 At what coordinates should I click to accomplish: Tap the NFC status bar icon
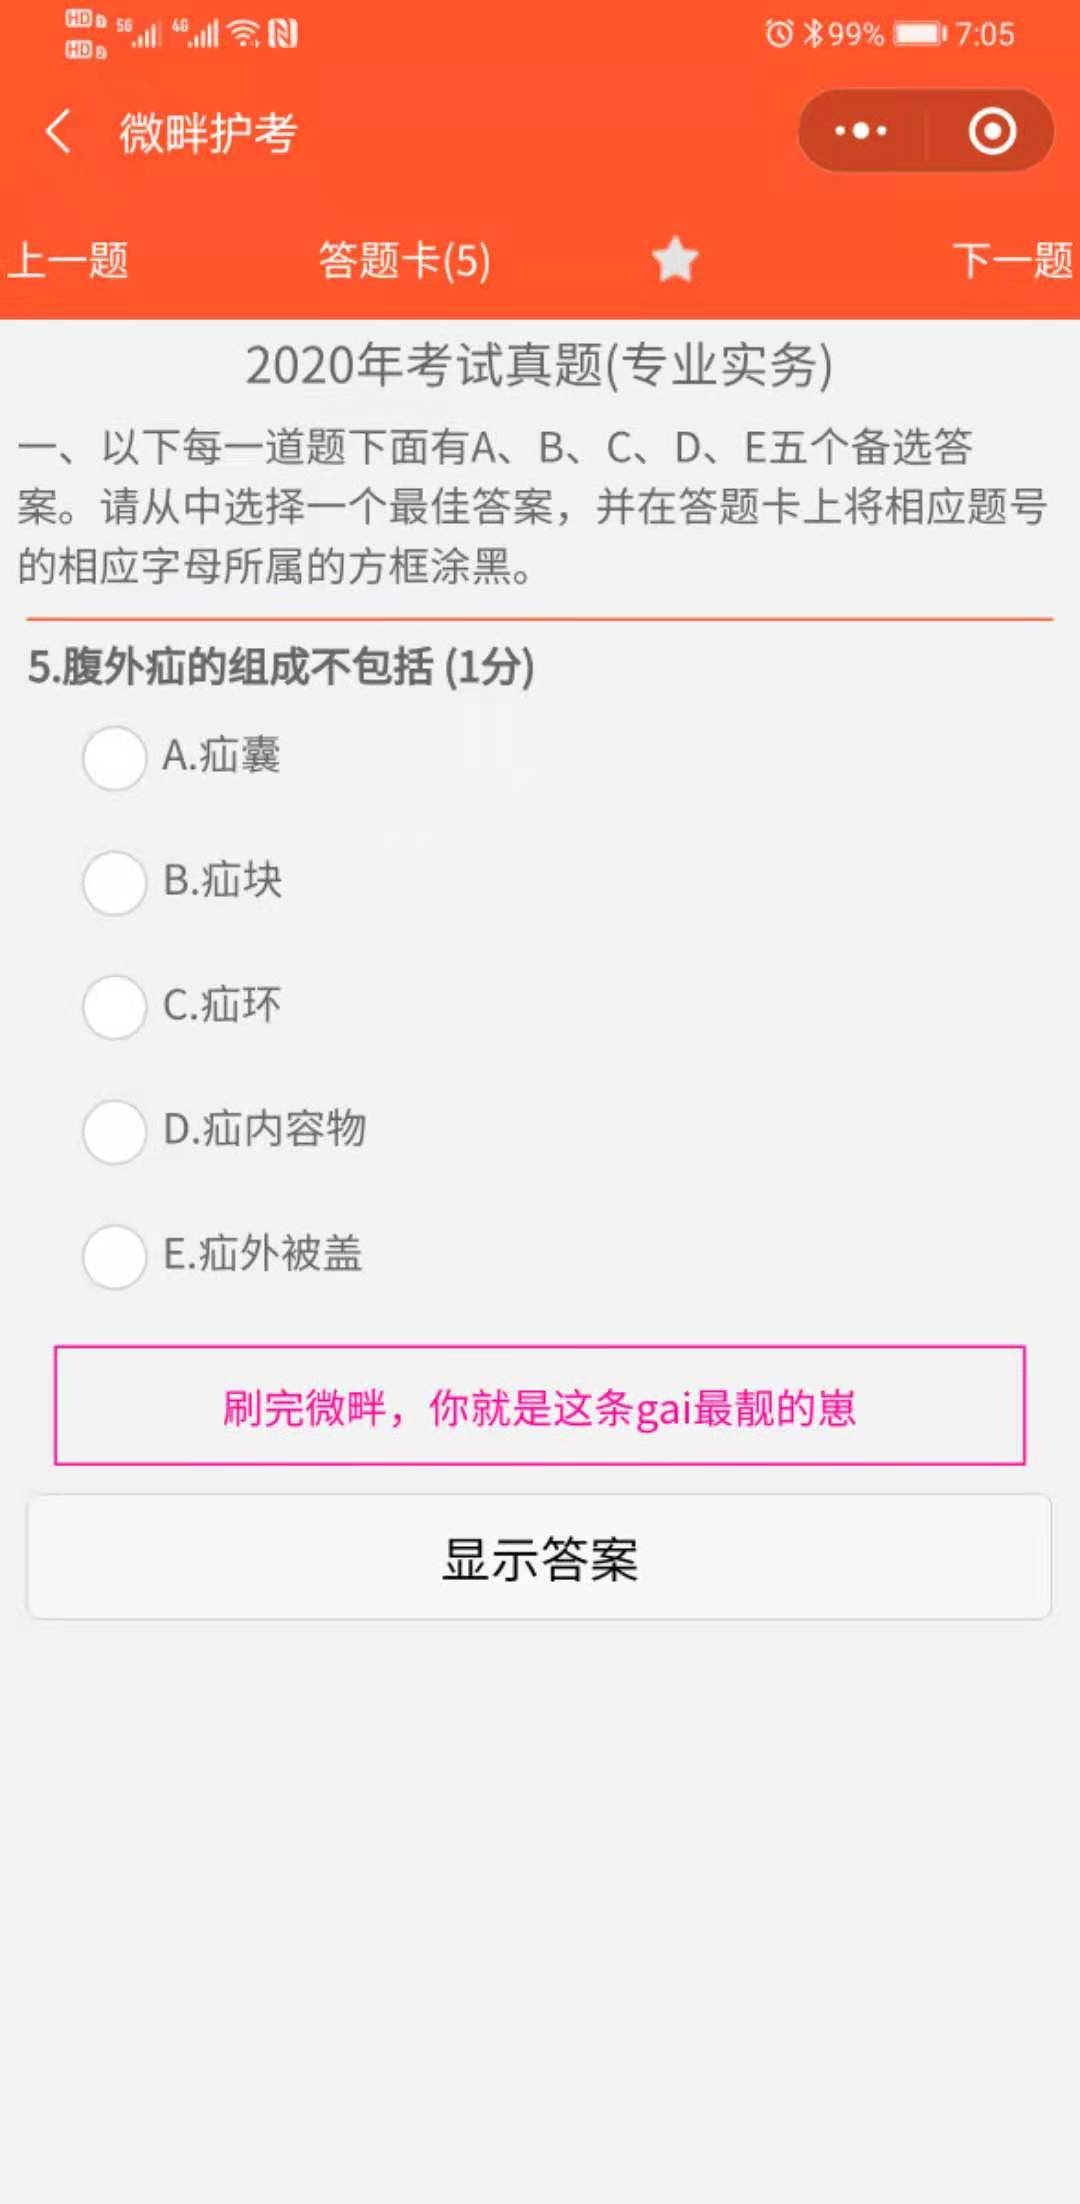(x=283, y=34)
